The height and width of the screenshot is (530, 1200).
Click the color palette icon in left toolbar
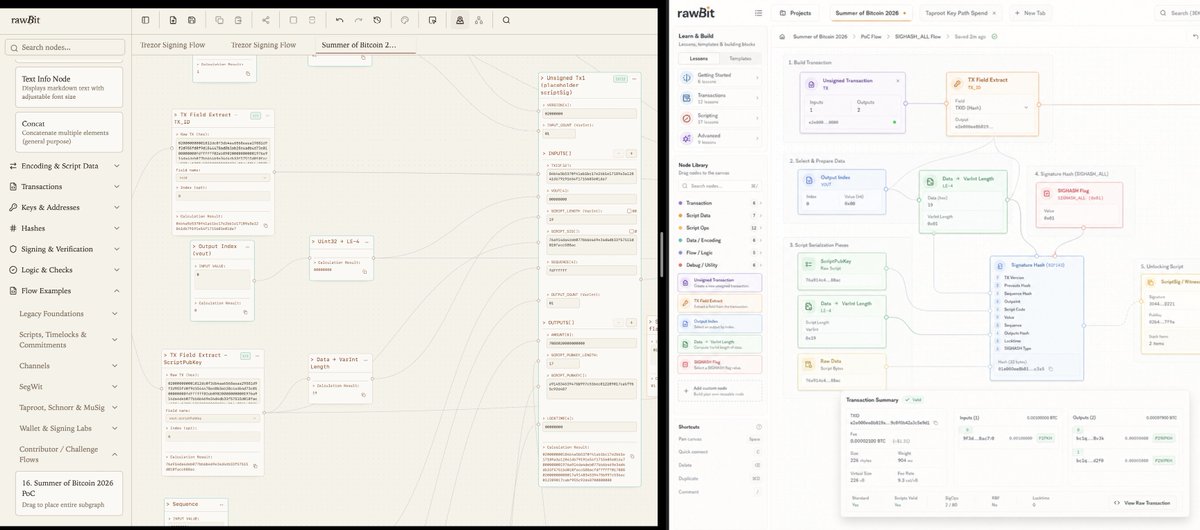pos(404,19)
